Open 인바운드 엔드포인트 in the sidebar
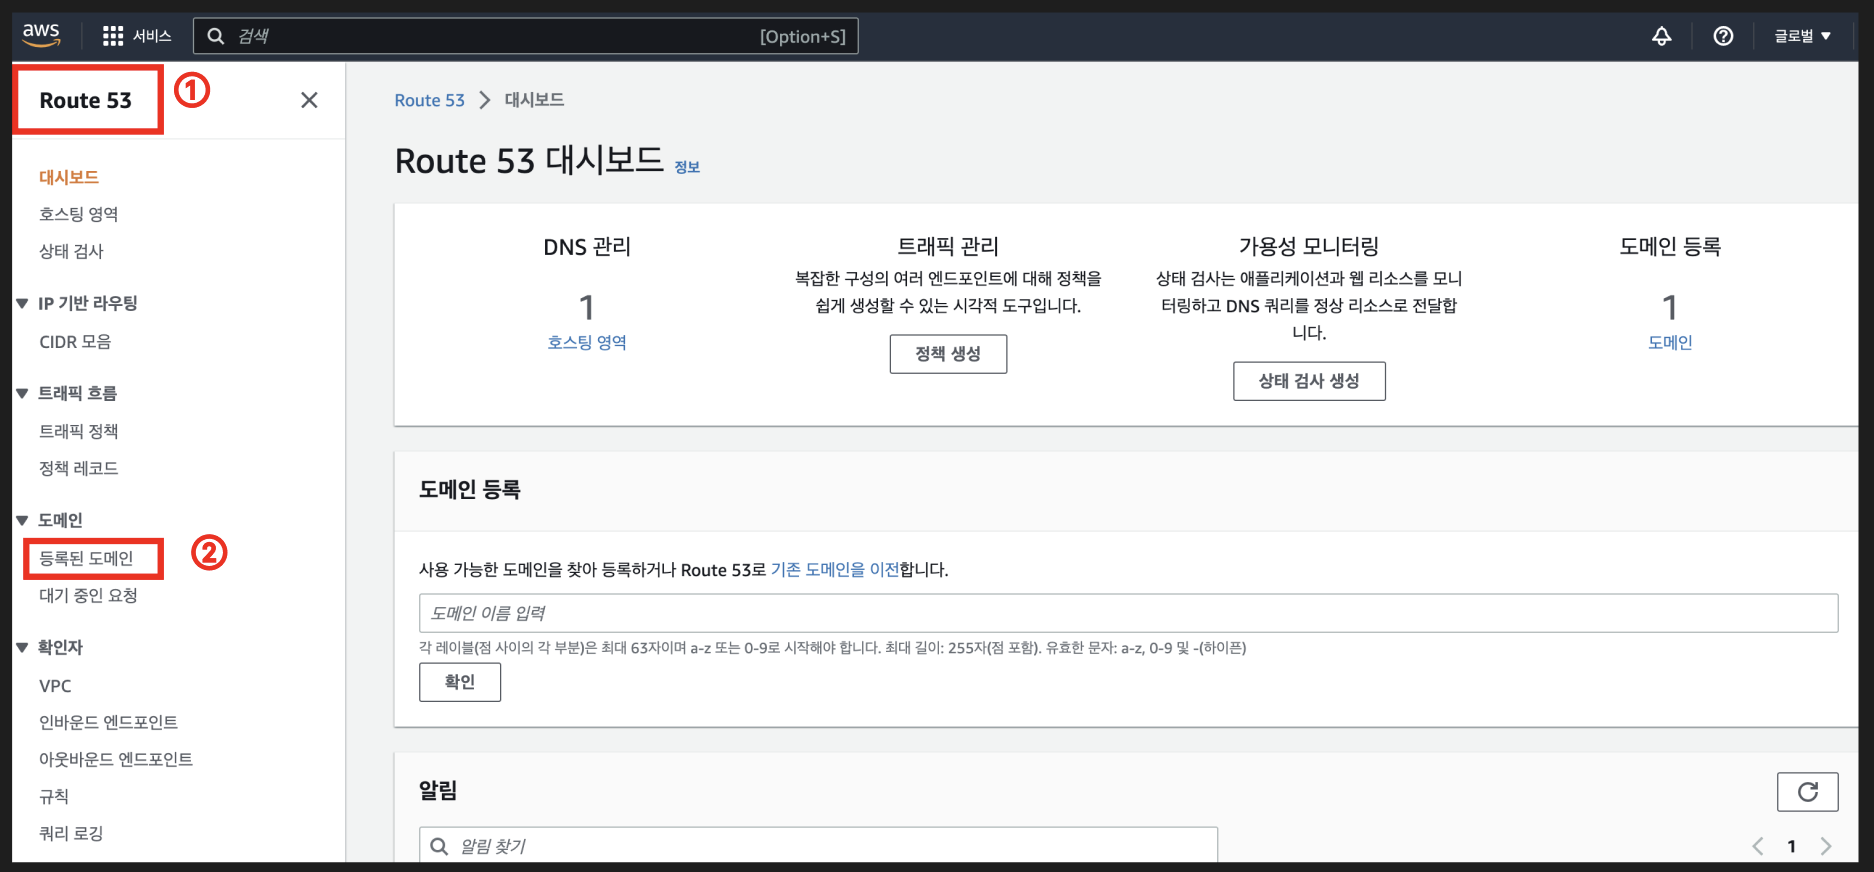Viewport: 1874px width, 872px height. tap(108, 722)
